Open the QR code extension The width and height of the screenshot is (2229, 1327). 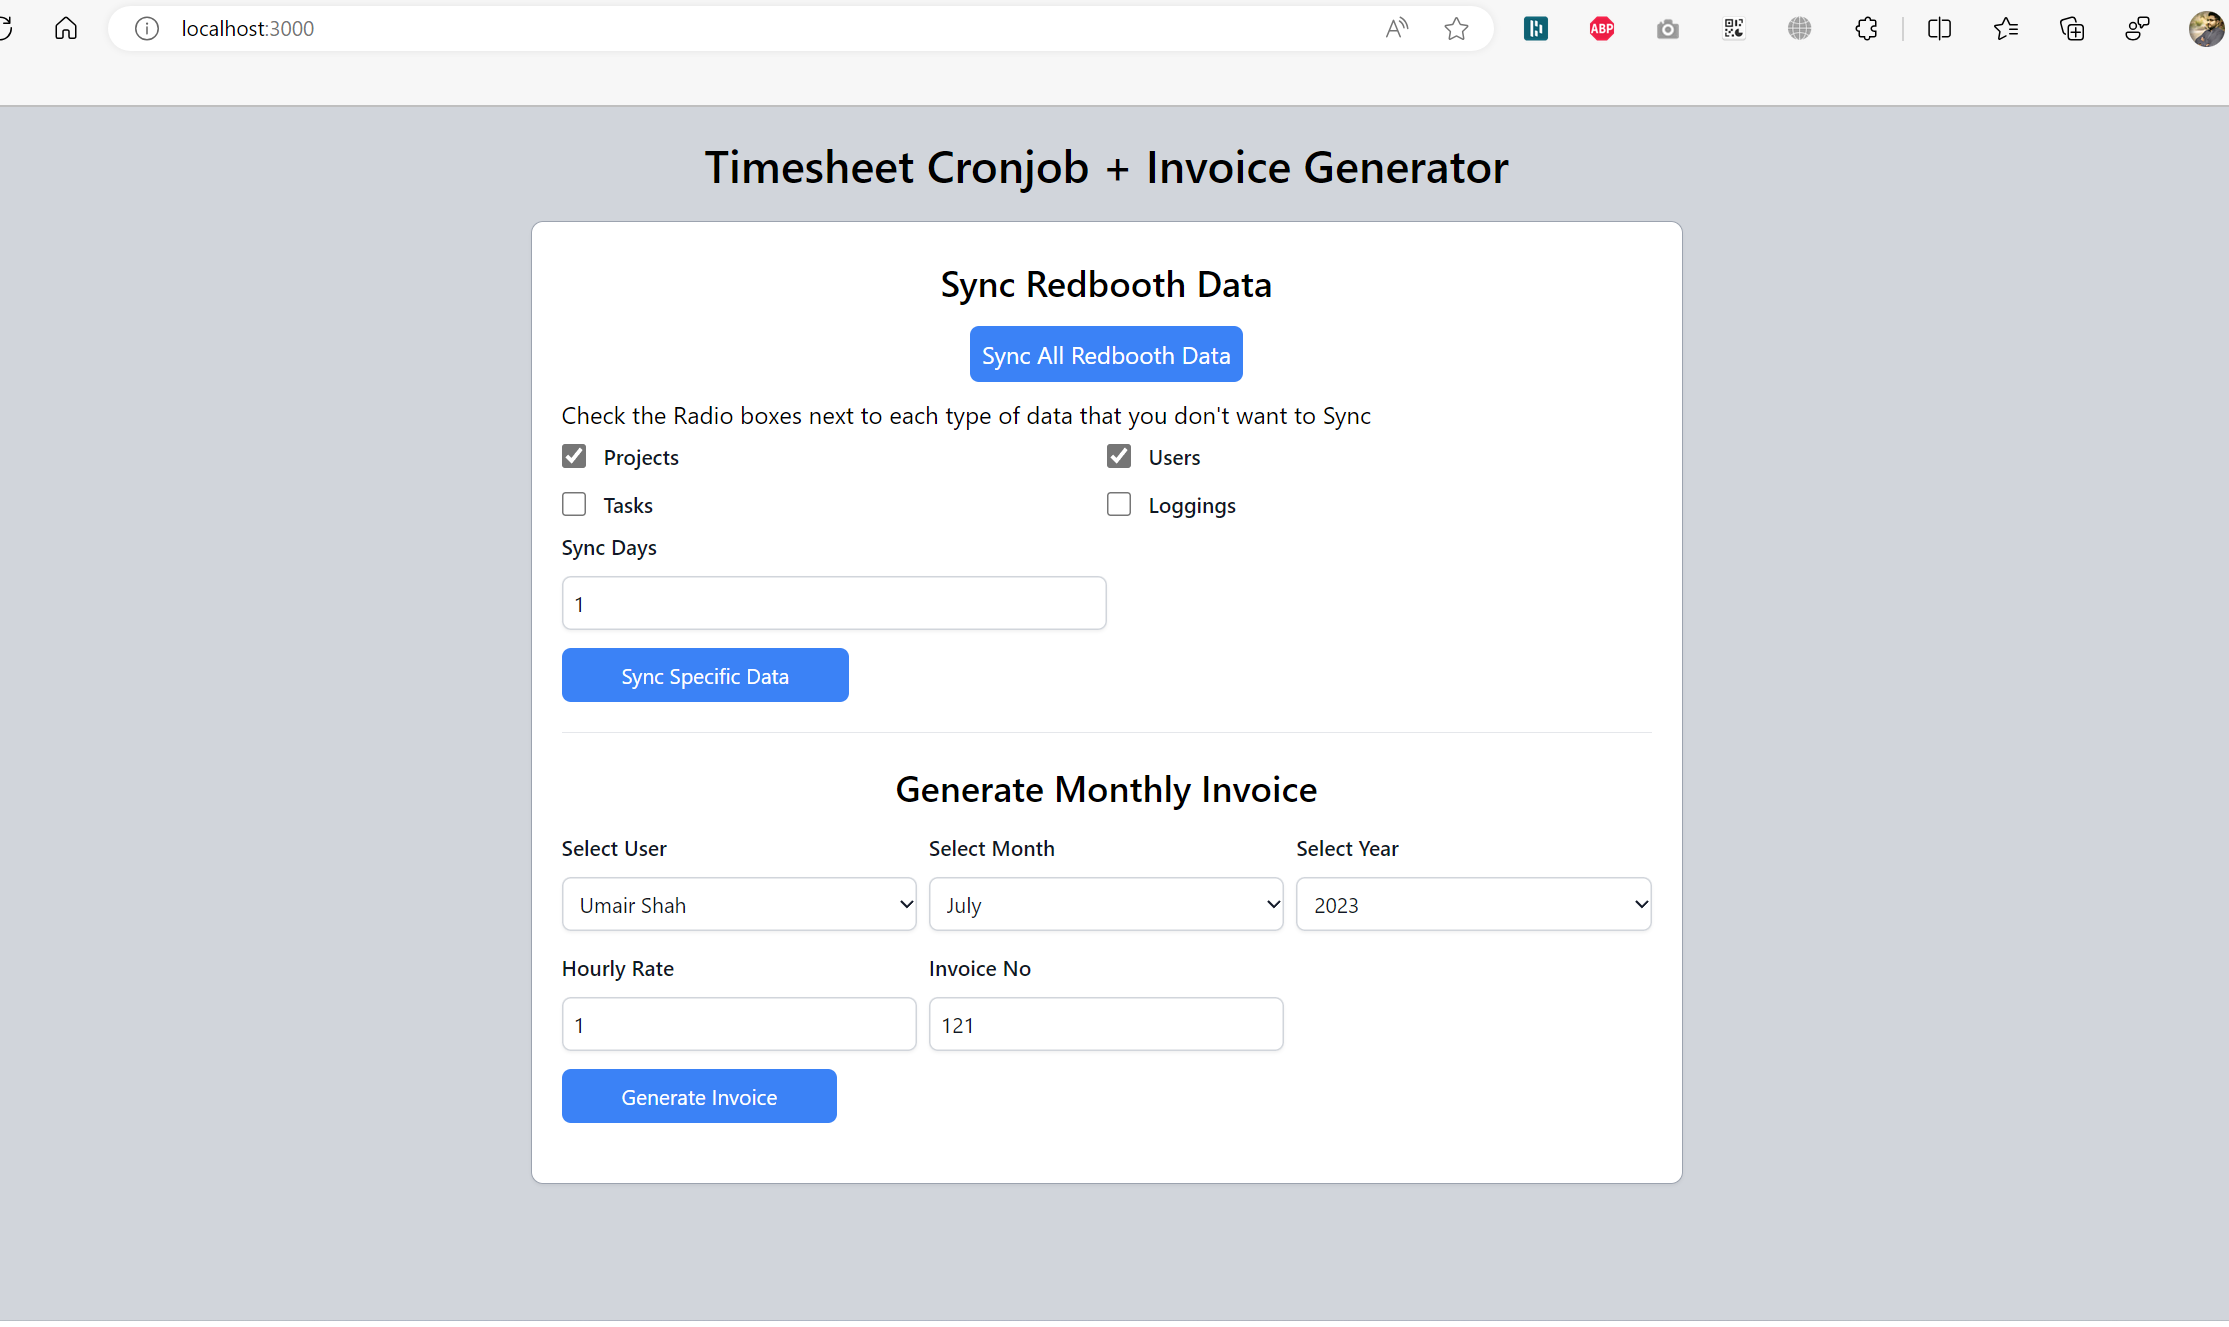pyautogui.click(x=1734, y=28)
